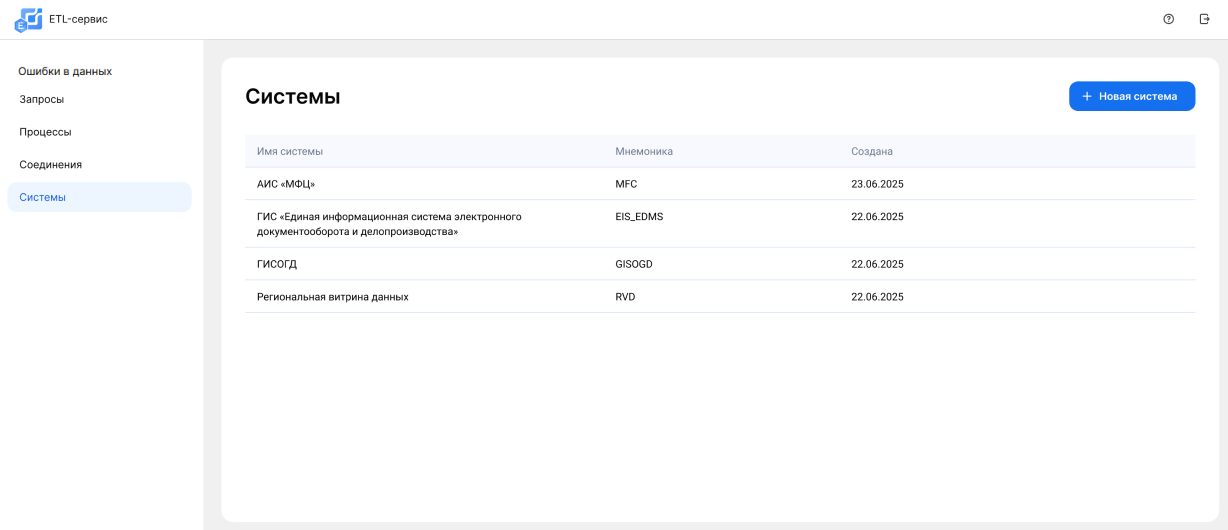Click the 23.06.2025 creation date cell

877,184
